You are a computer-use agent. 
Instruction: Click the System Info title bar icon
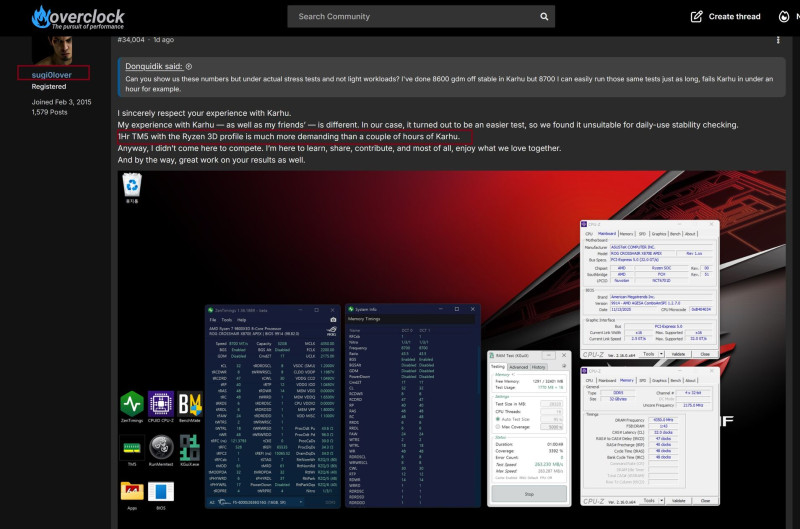(351, 309)
